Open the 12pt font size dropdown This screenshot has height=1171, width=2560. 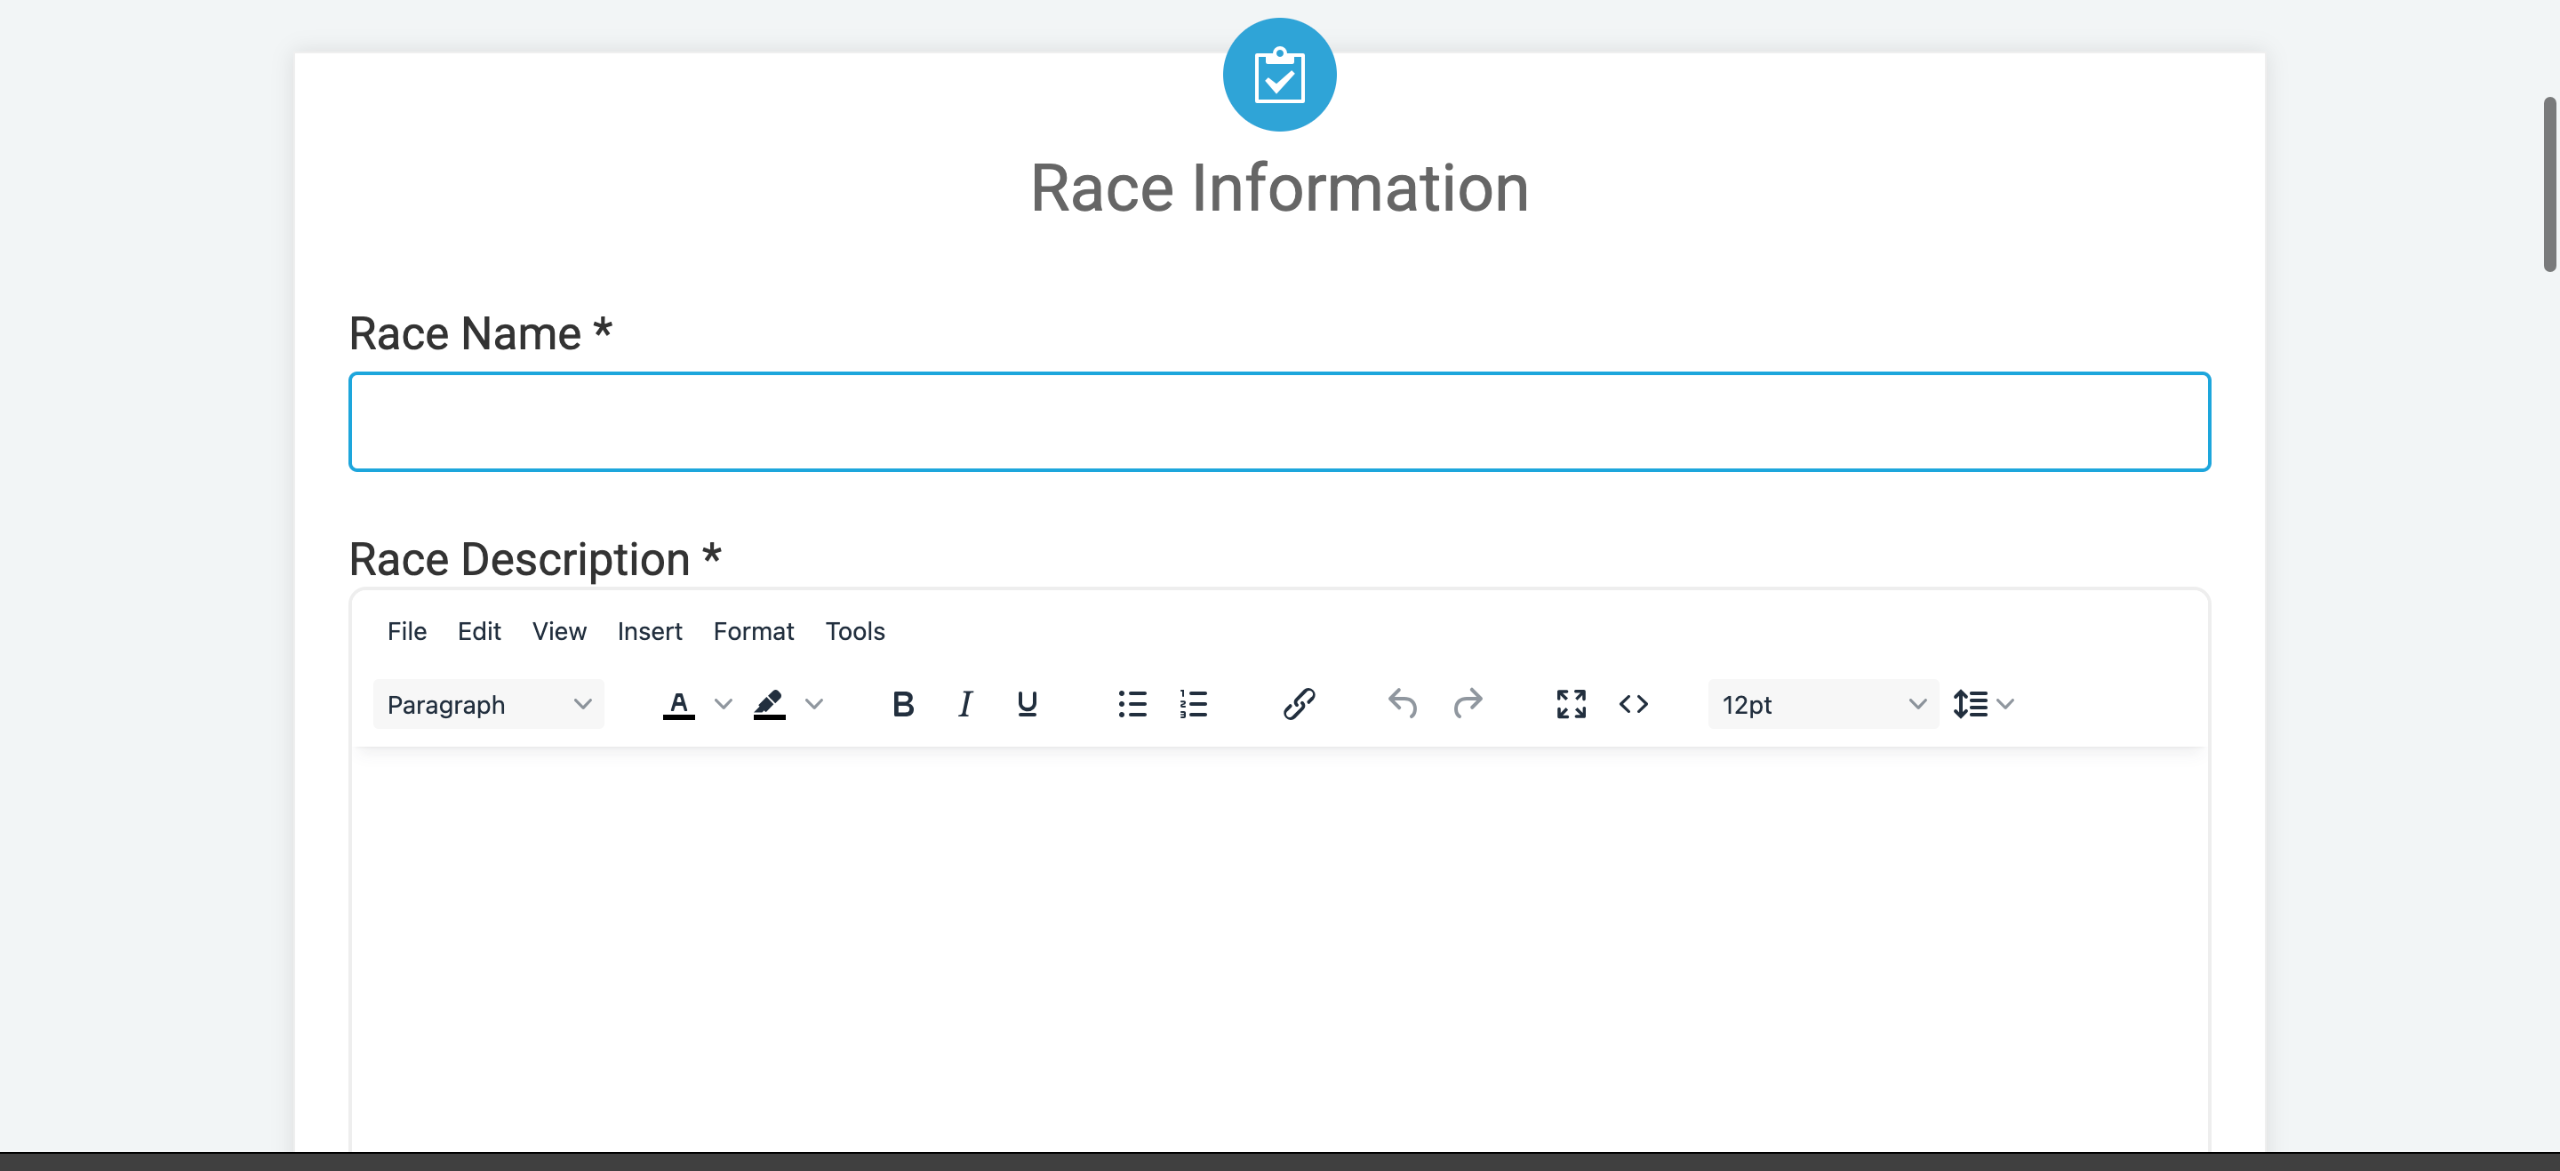(1822, 704)
